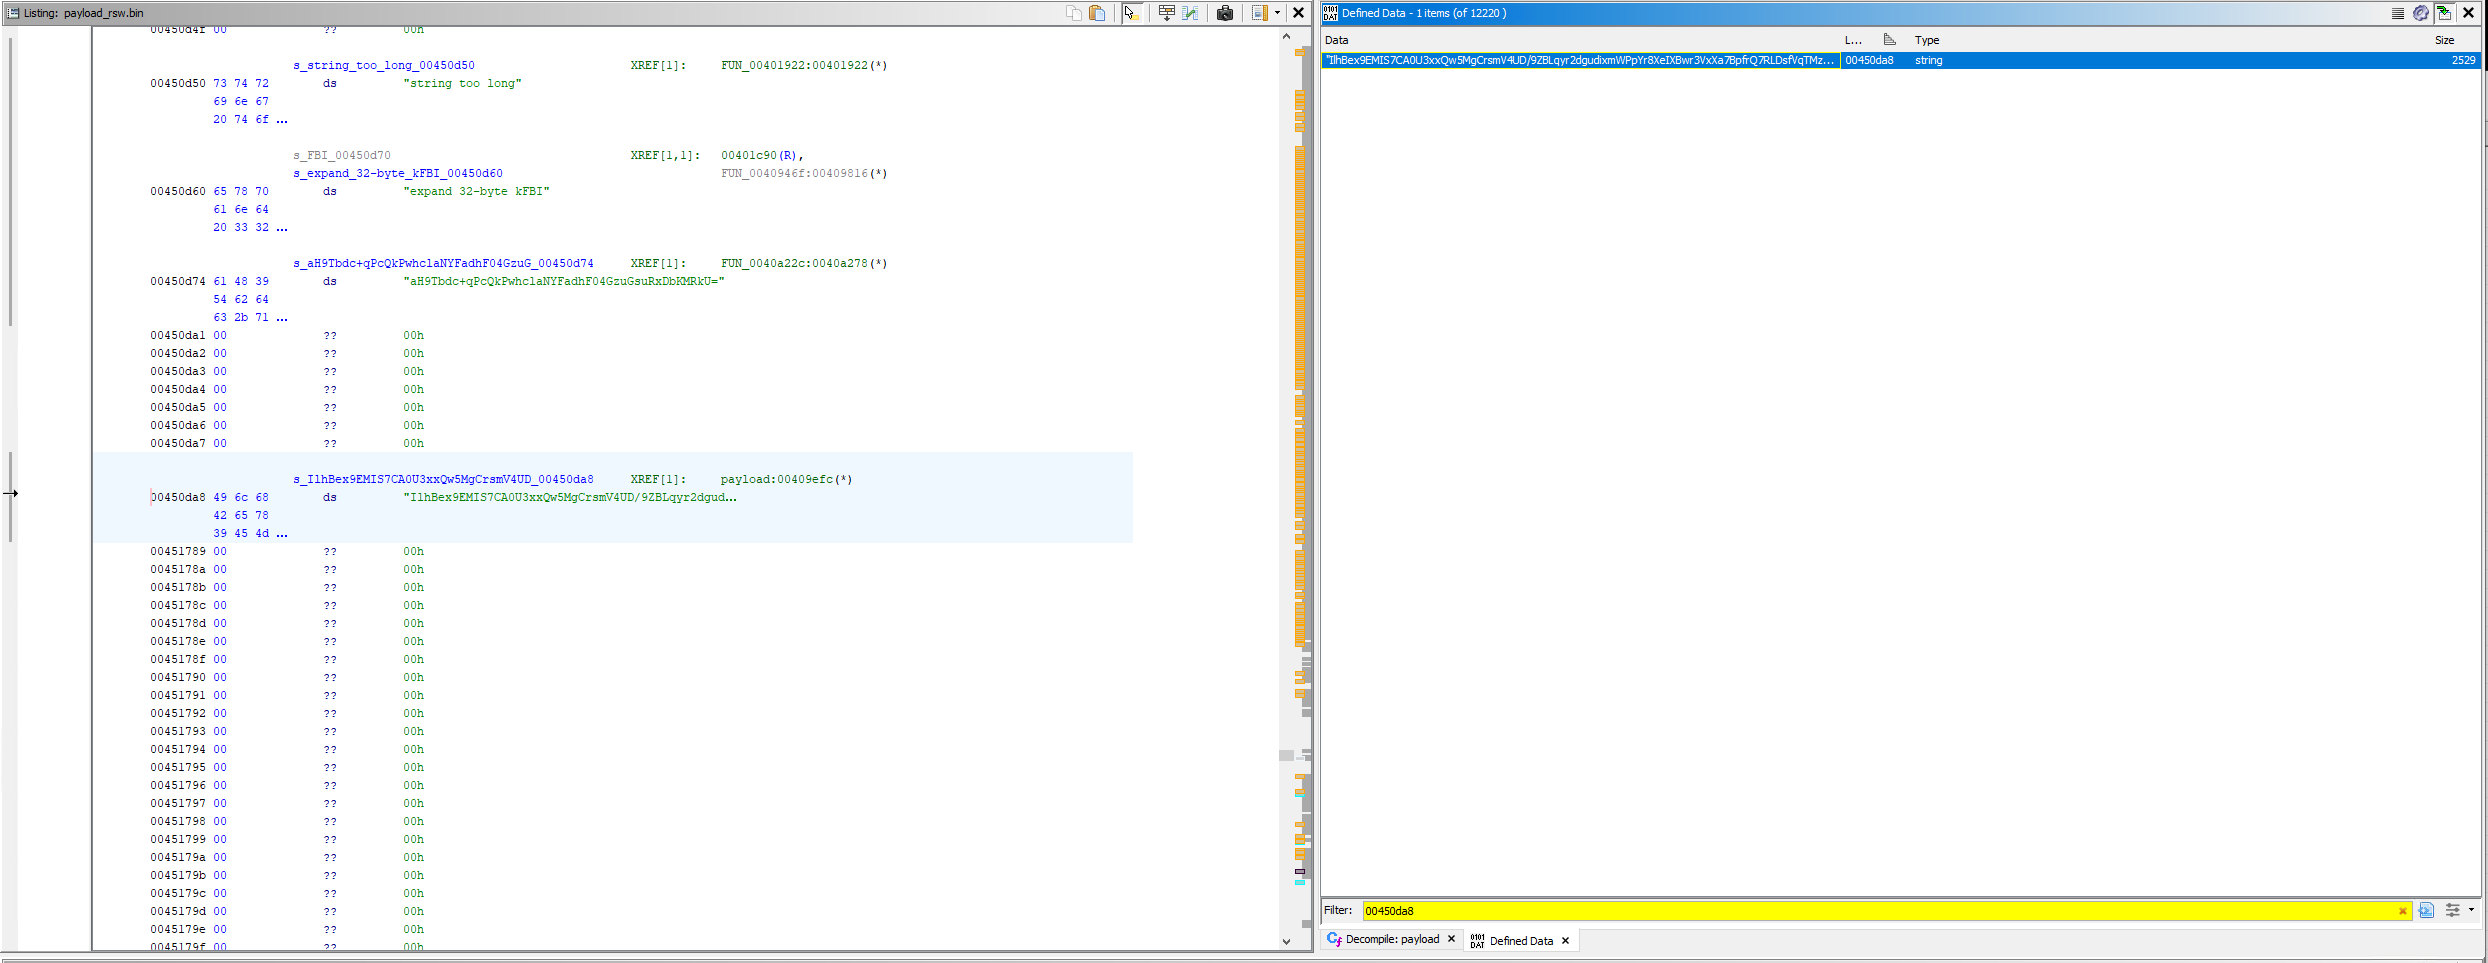
Task: Click address 00450da1 in Listing
Action: 178,336
